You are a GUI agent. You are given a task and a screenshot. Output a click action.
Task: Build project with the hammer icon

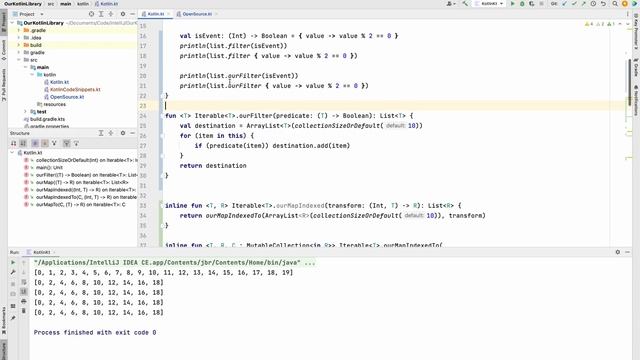[465, 4]
